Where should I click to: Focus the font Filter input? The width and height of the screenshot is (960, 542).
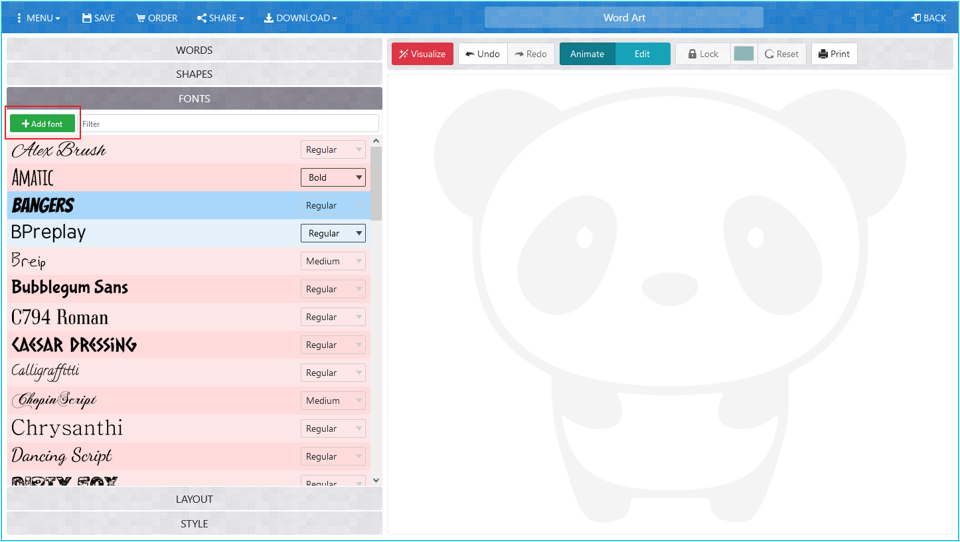[229, 124]
